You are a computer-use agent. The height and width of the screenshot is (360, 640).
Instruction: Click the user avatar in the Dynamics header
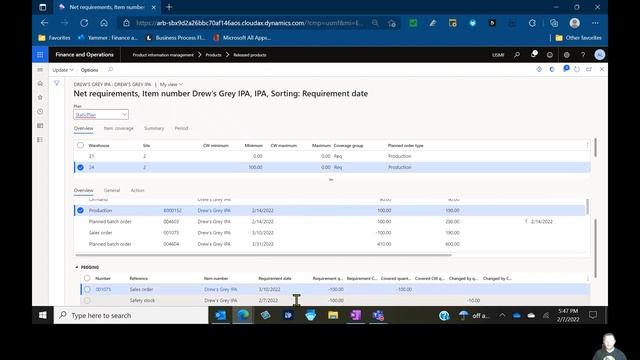pos(600,55)
